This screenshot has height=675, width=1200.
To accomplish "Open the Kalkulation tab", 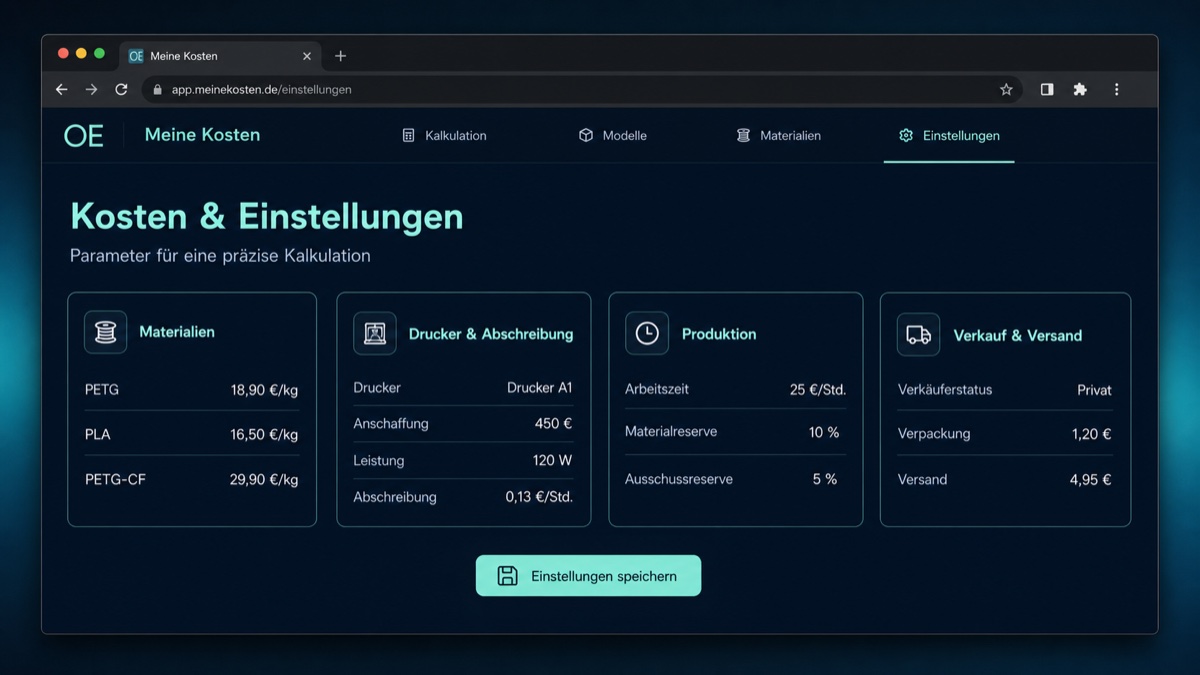I will 444,135.
